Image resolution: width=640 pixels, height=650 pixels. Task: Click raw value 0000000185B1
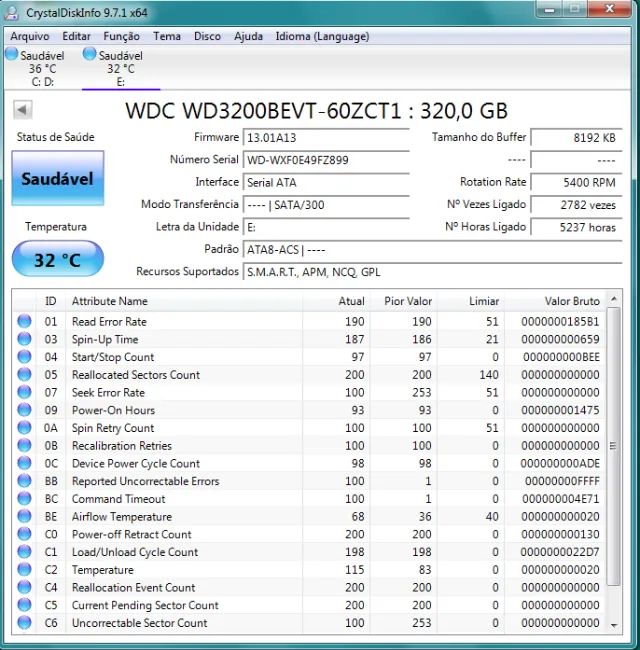pyautogui.click(x=560, y=322)
